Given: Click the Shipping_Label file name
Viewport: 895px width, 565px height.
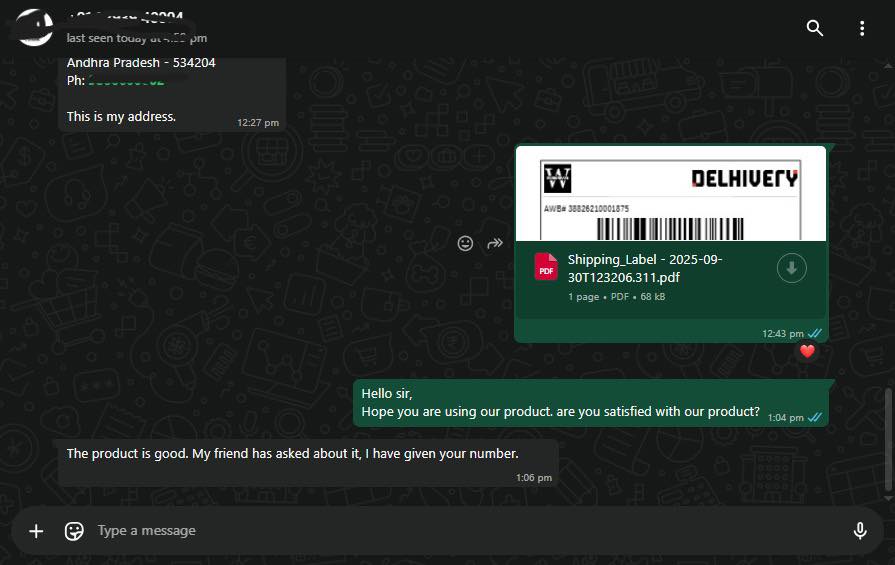Looking at the screenshot, I should click(645, 268).
